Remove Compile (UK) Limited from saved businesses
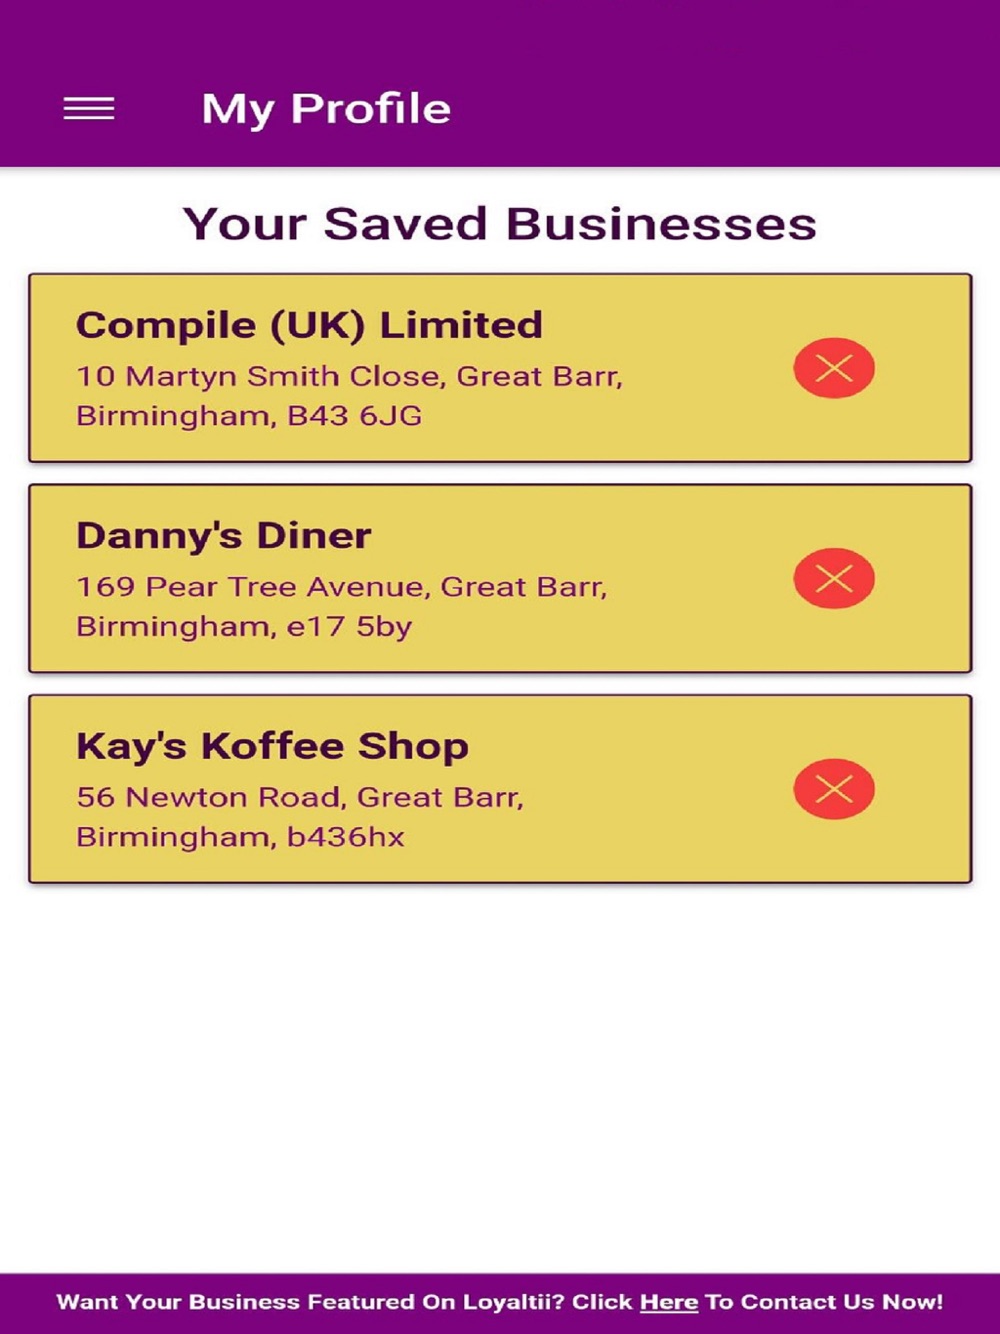Screen dimensions: 1000x1334 pyautogui.click(x=834, y=369)
